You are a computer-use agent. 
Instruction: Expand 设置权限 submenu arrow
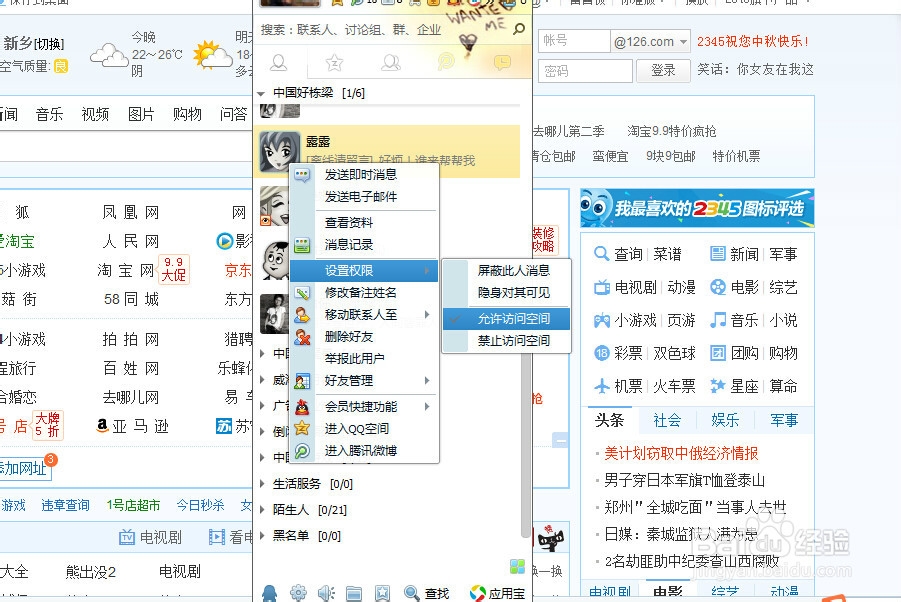[x=427, y=271]
